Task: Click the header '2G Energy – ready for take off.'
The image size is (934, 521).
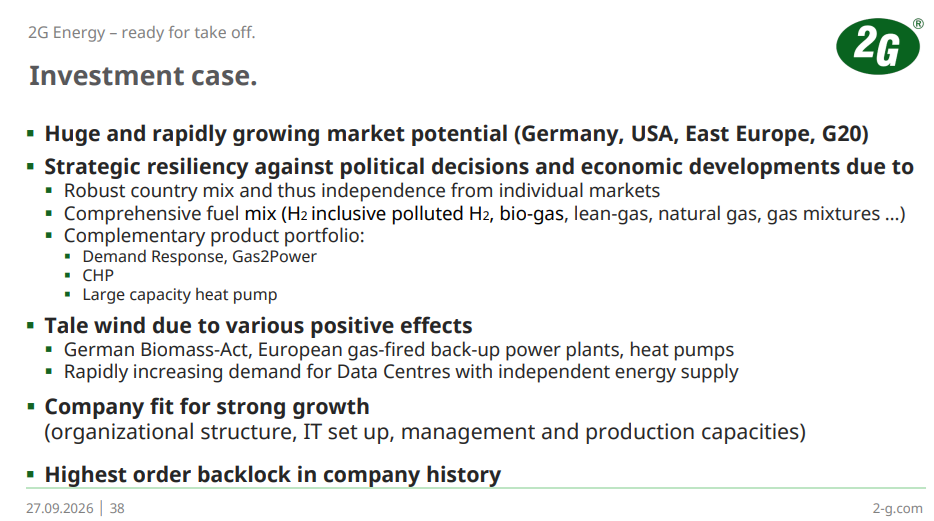Action: click(142, 32)
